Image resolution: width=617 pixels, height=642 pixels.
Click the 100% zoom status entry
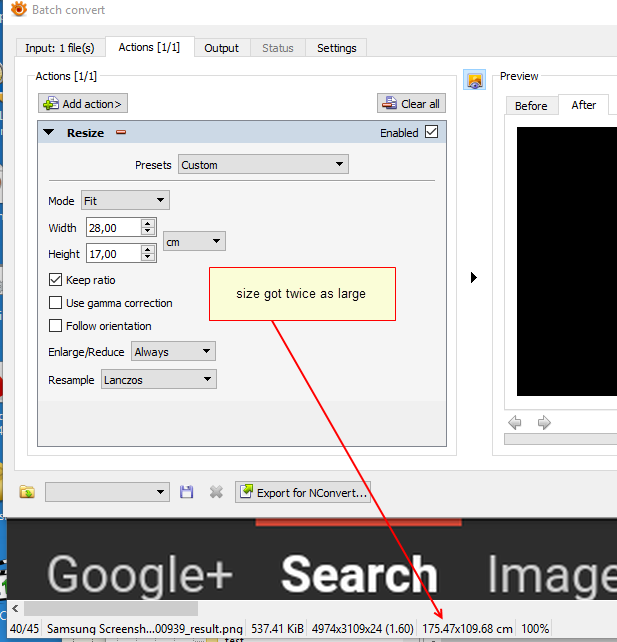(x=535, y=628)
